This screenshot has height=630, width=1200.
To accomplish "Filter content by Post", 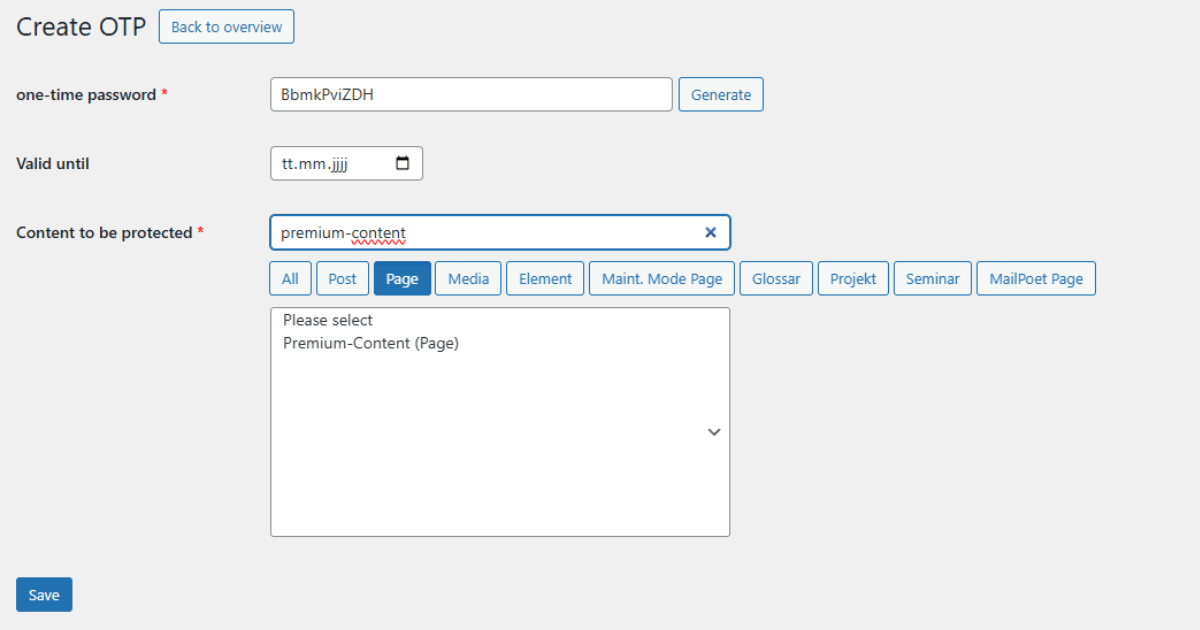I will click(342, 279).
